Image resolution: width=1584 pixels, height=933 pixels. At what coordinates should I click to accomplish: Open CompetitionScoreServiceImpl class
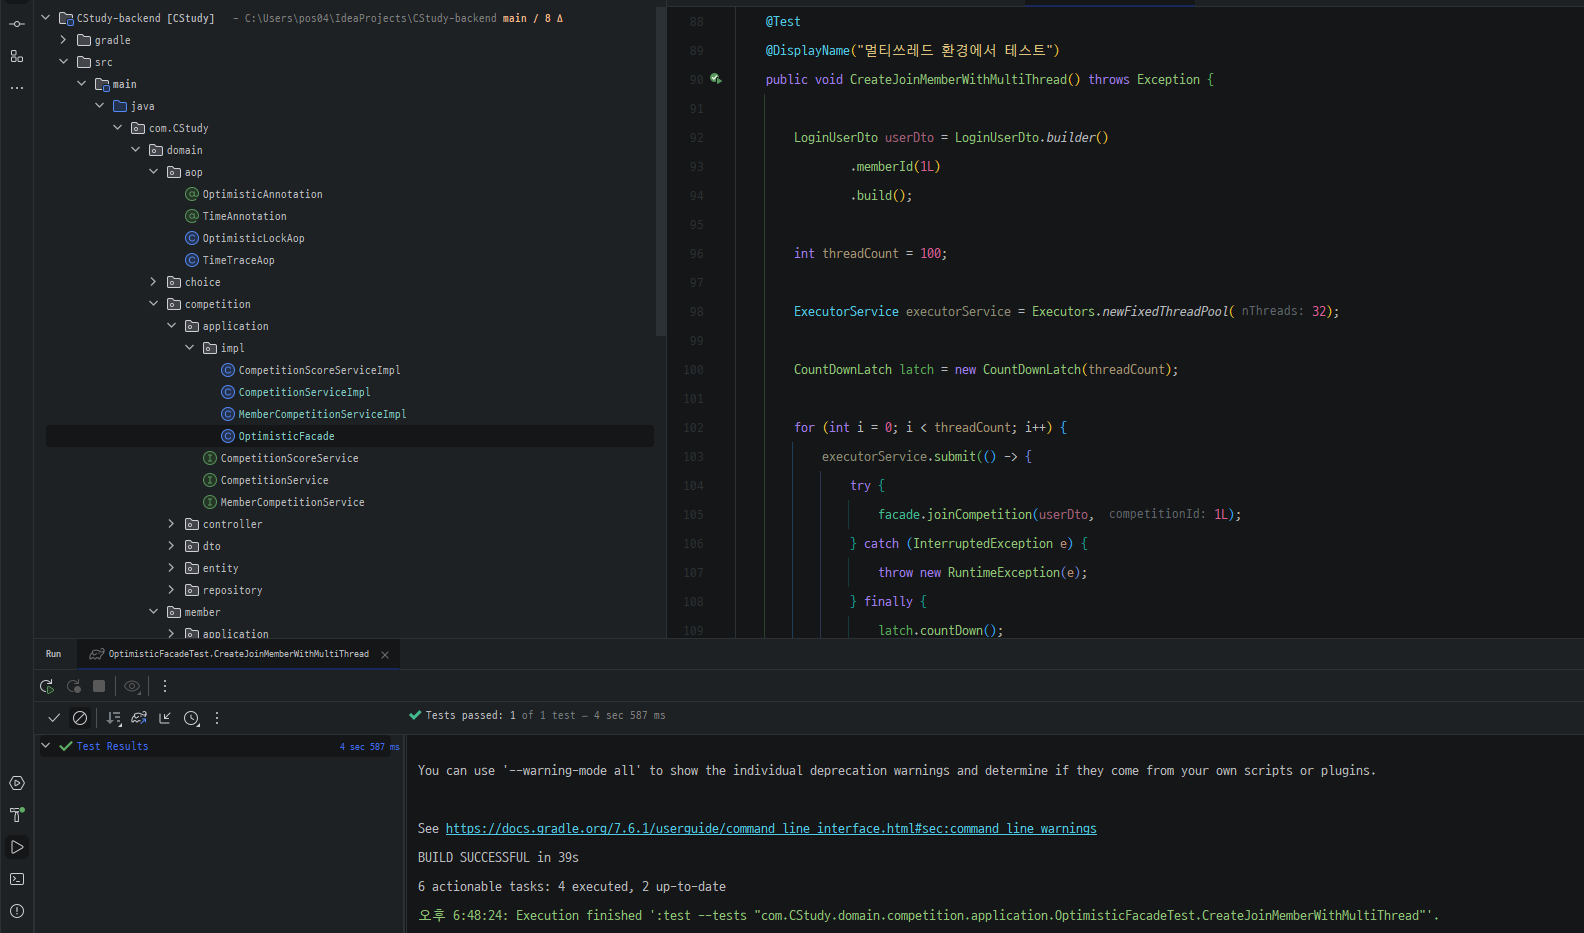point(319,370)
